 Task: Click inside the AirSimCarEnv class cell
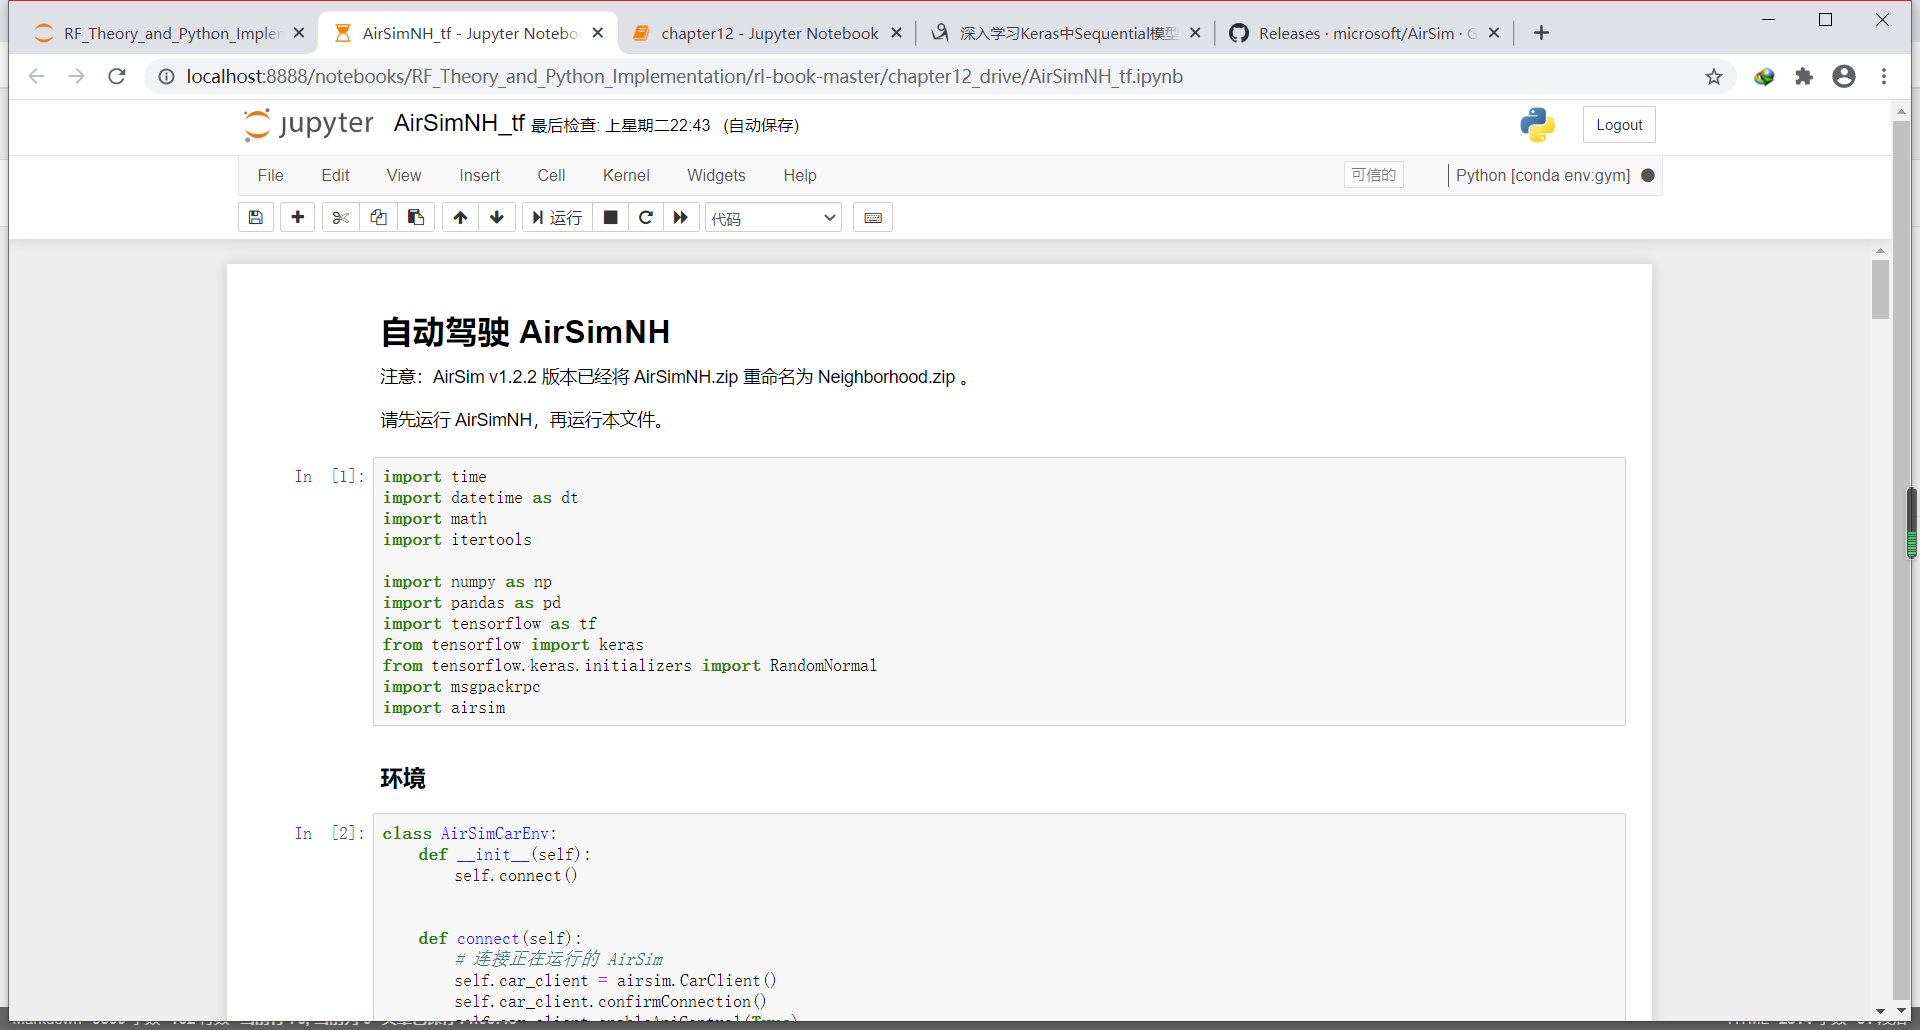tap(999, 917)
